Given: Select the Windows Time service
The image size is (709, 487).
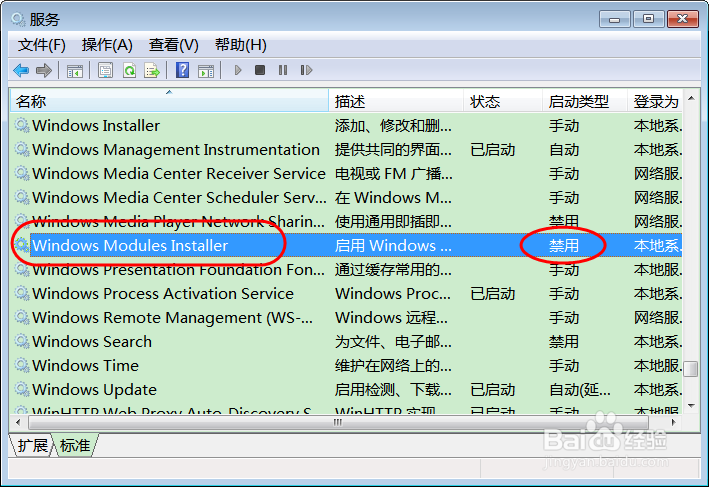Looking at the screenshot, I should tap(346, 365).
